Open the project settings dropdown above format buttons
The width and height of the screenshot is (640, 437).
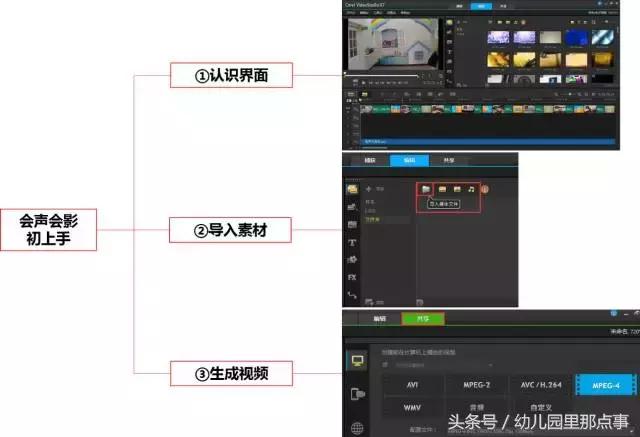[443, 365]
